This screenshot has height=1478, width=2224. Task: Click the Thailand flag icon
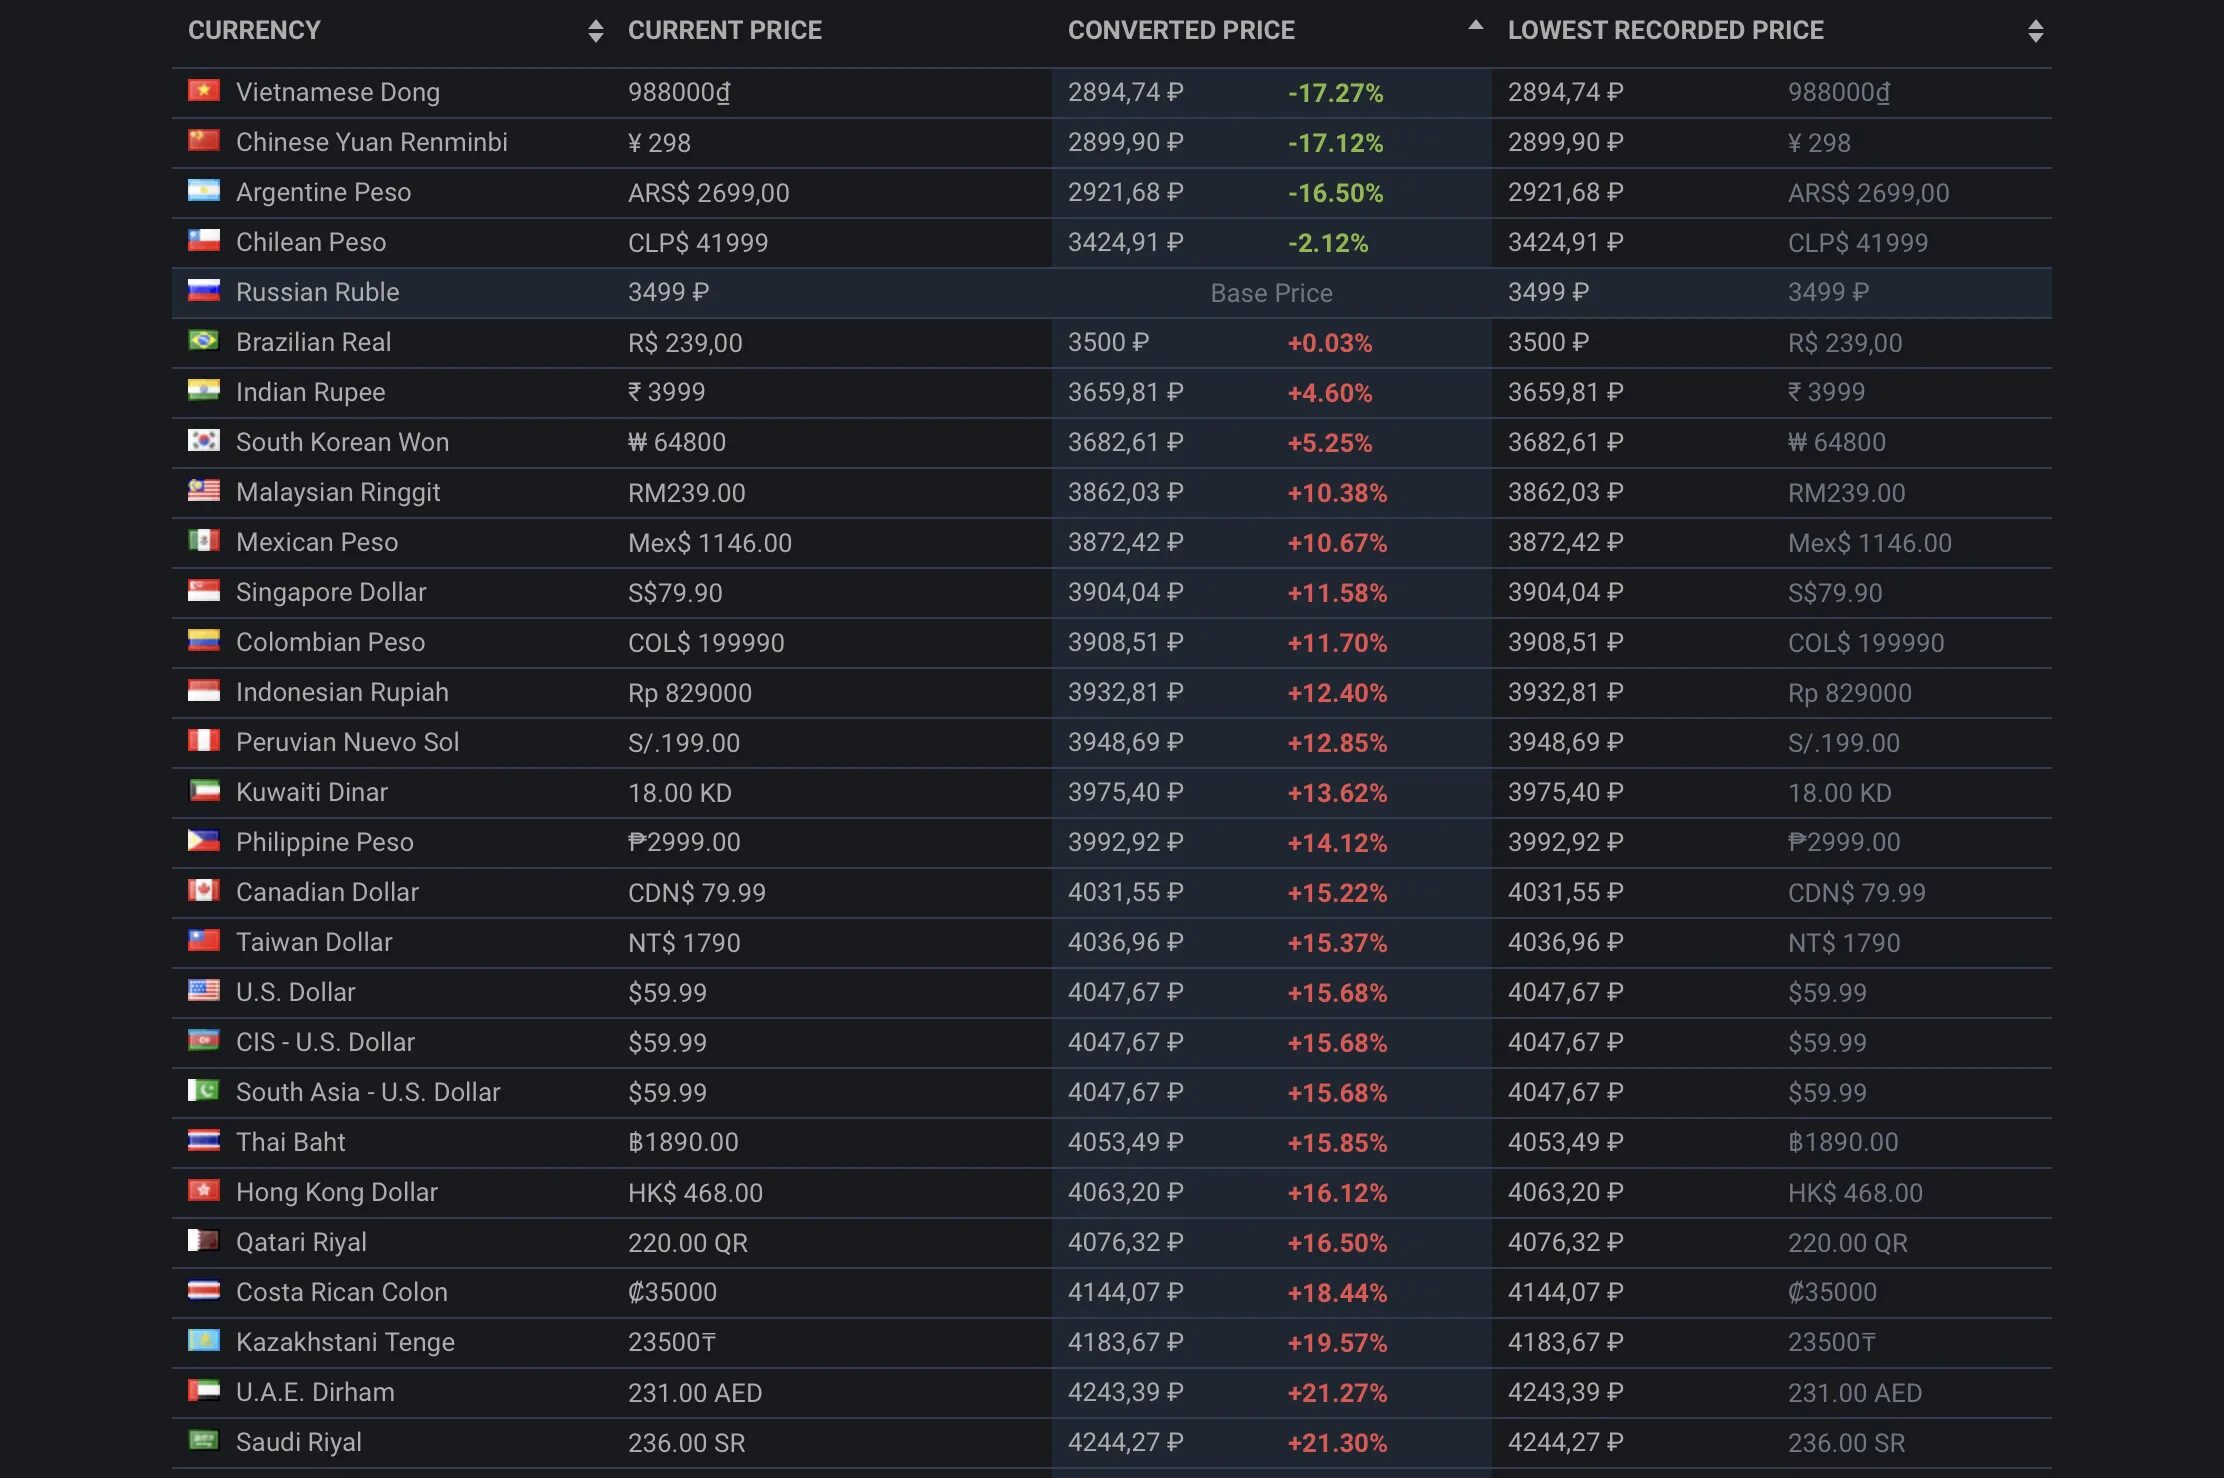(x=204, y=1141)
